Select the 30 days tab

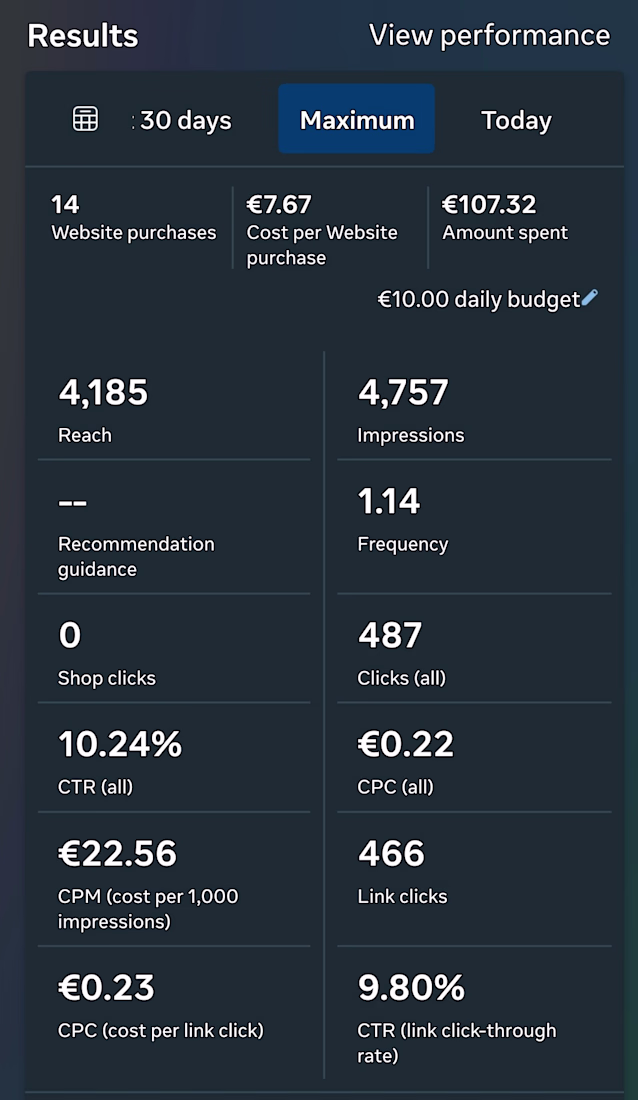185,121
